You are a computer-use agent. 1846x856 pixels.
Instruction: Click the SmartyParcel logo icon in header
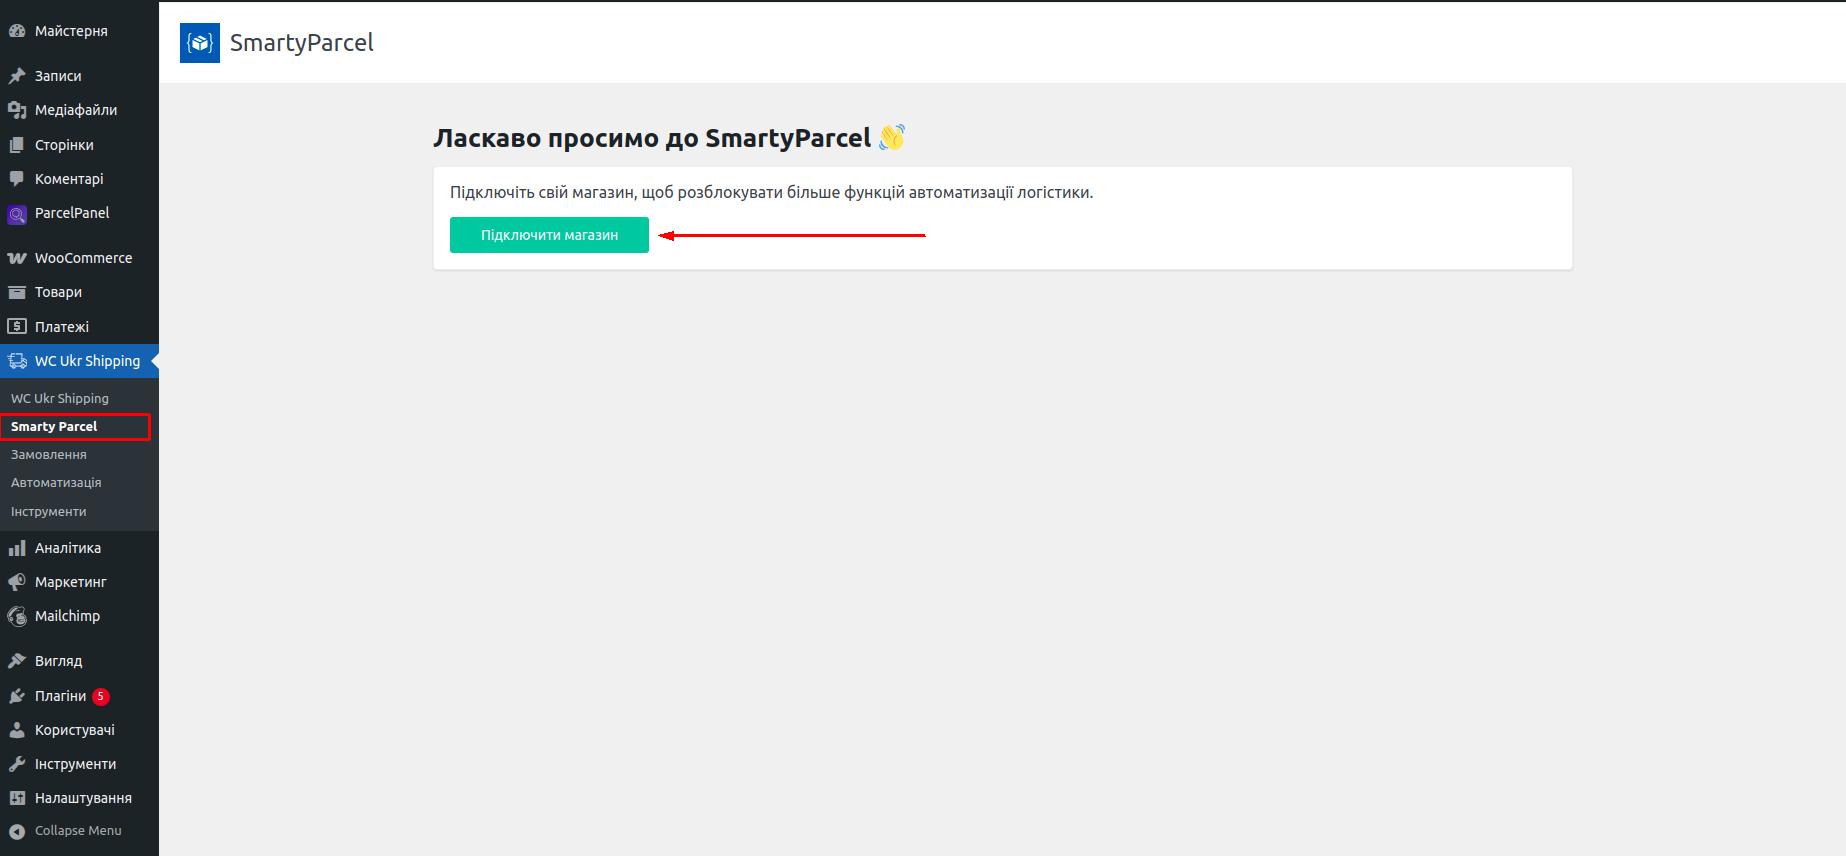pyautogui.click(x=200, y=43)
